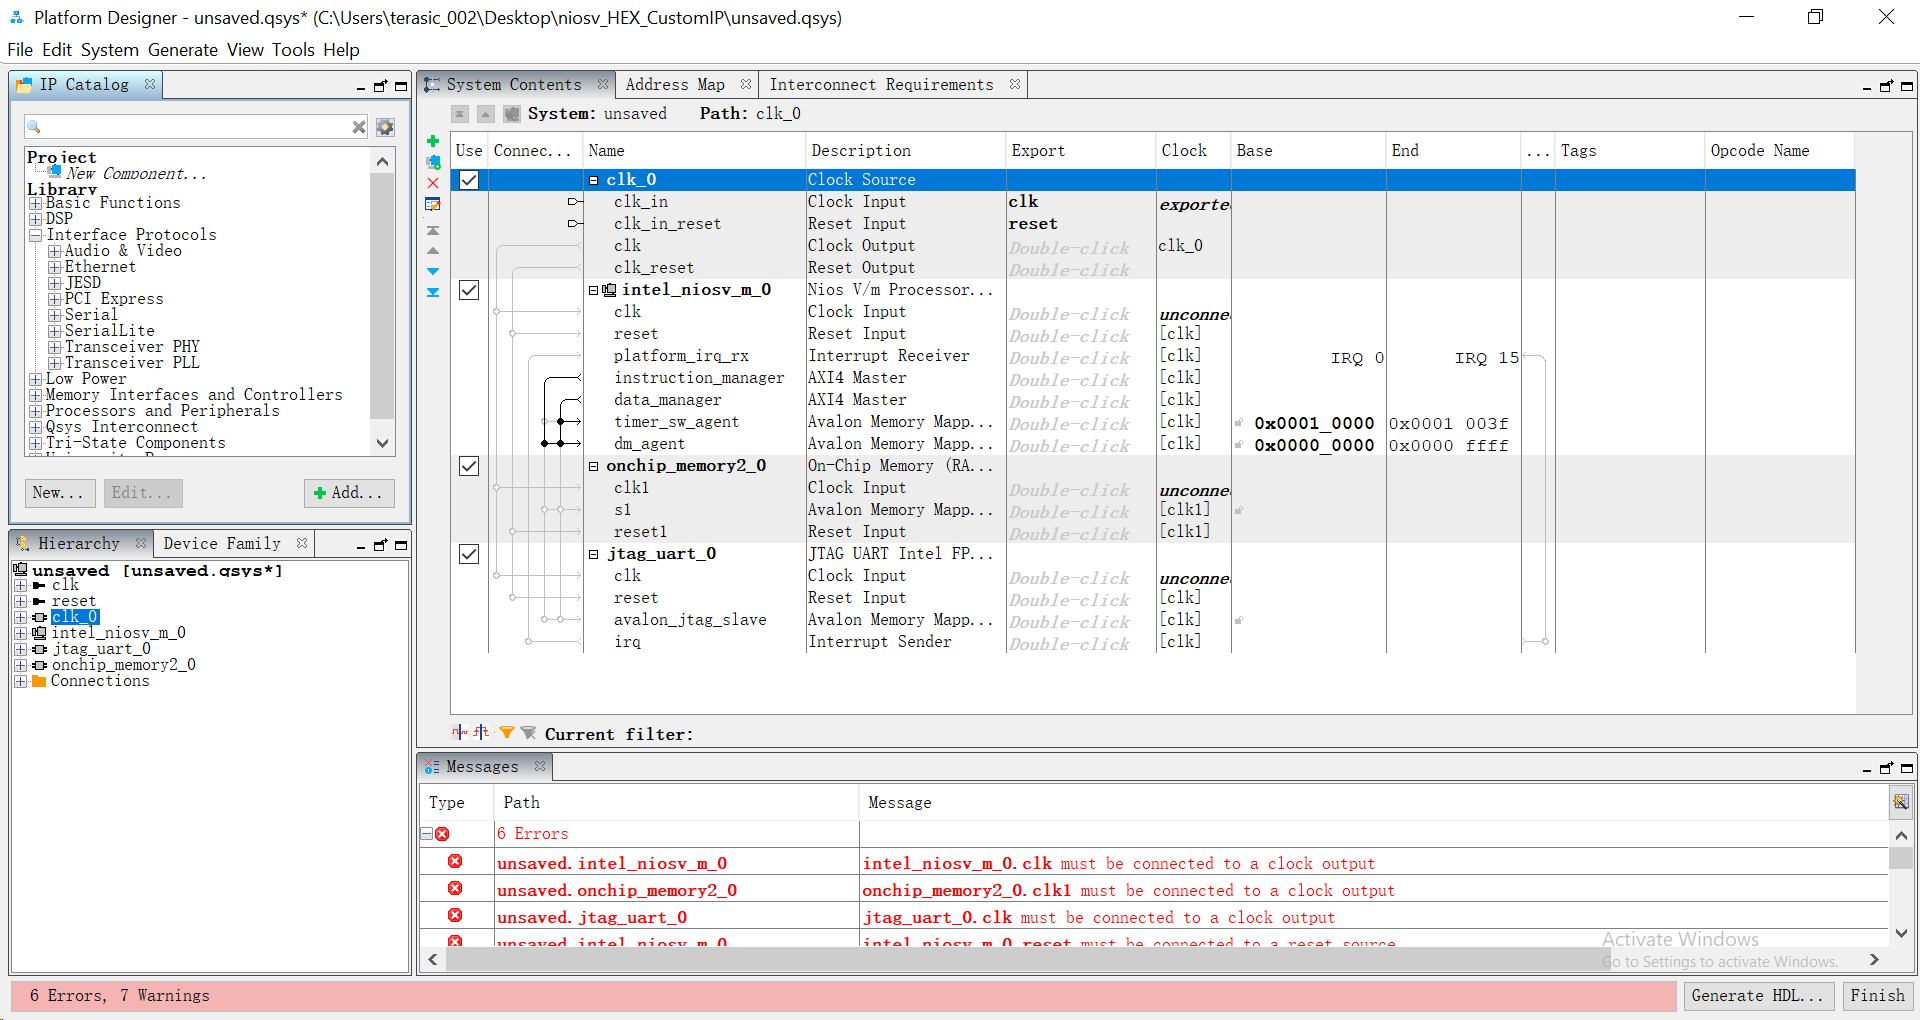The width and height of the screenshot is (1920, 1020).
Task: Collapse the onchip_memory2_0 component row
Action: click(x=593, y=466)
